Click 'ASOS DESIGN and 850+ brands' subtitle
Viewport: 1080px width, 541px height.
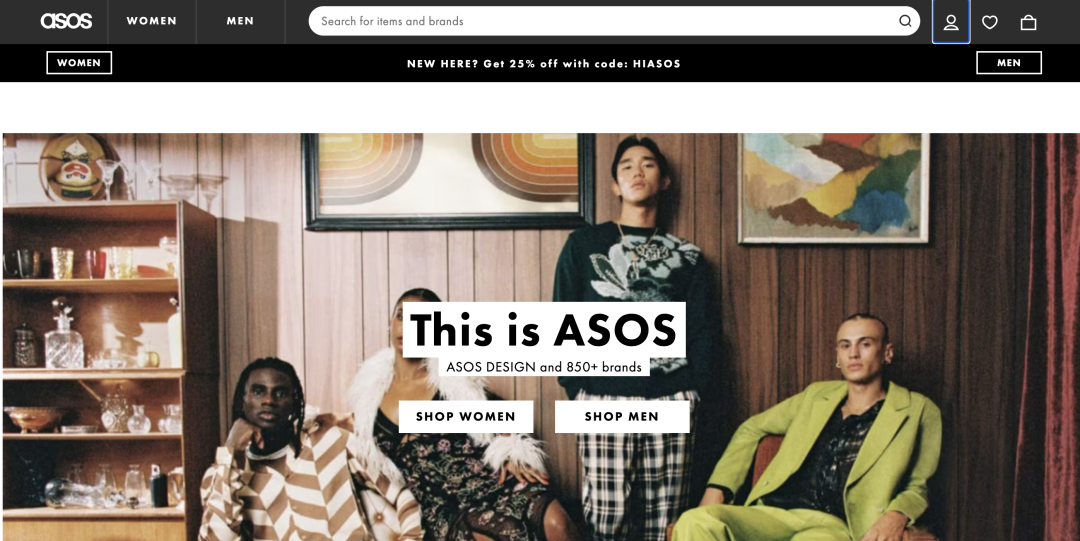[x=544, y=367]
